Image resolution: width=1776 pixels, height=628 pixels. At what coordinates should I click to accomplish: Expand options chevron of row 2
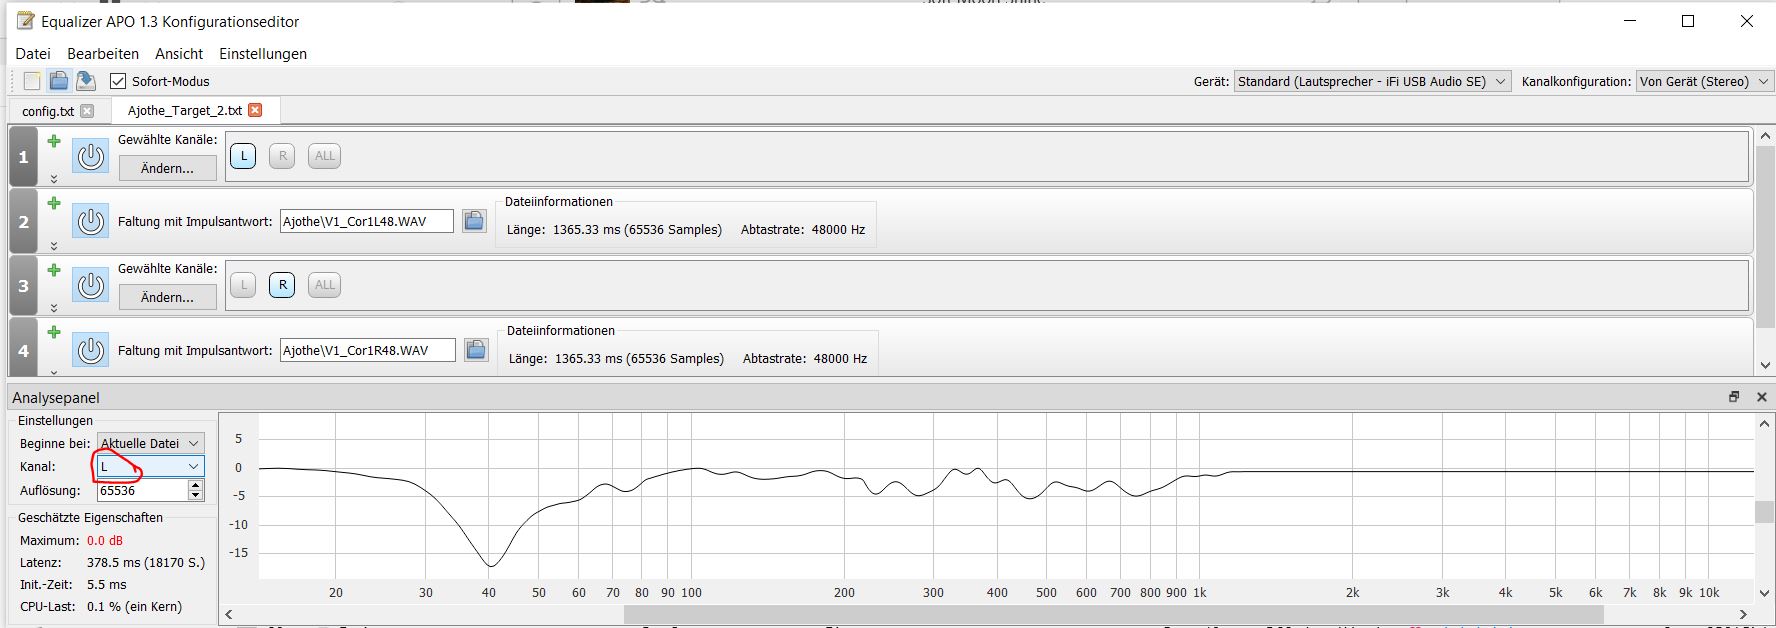[x=54, y=246]
